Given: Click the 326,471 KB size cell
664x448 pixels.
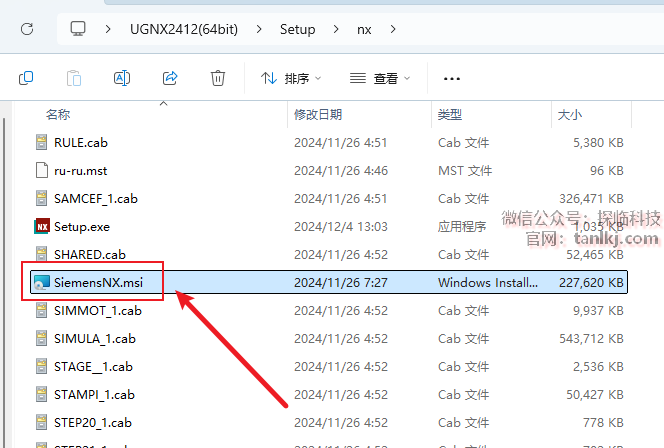Looking at the screenshot, I should 591,199.
